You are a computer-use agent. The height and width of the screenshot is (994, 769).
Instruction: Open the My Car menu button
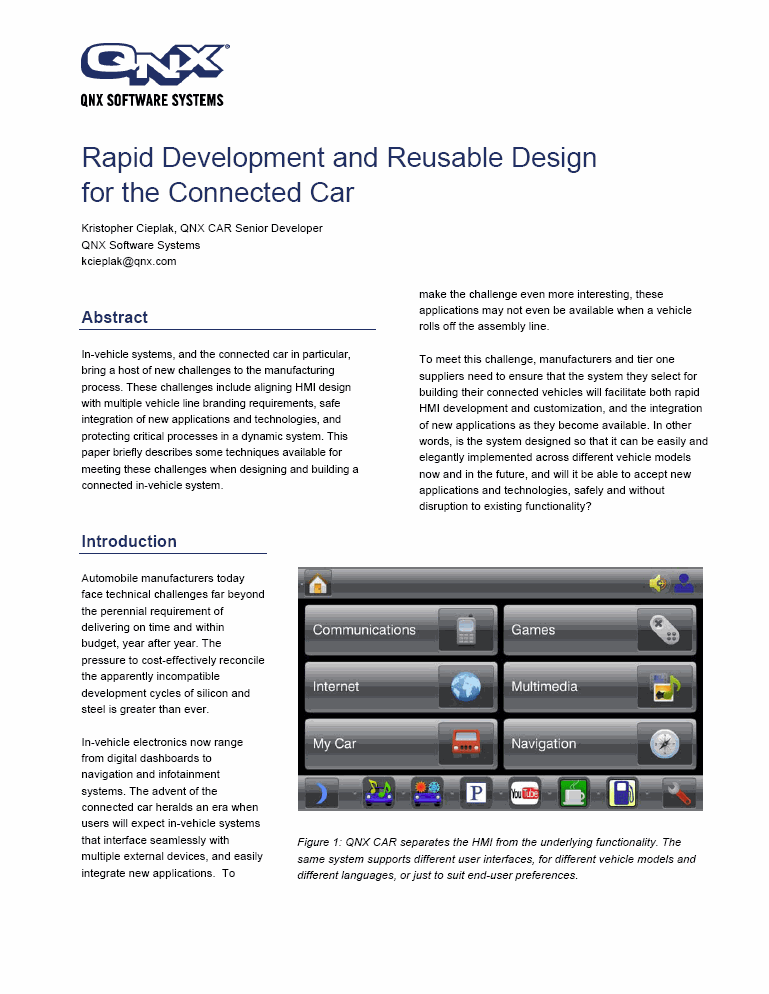click(401, 744)
